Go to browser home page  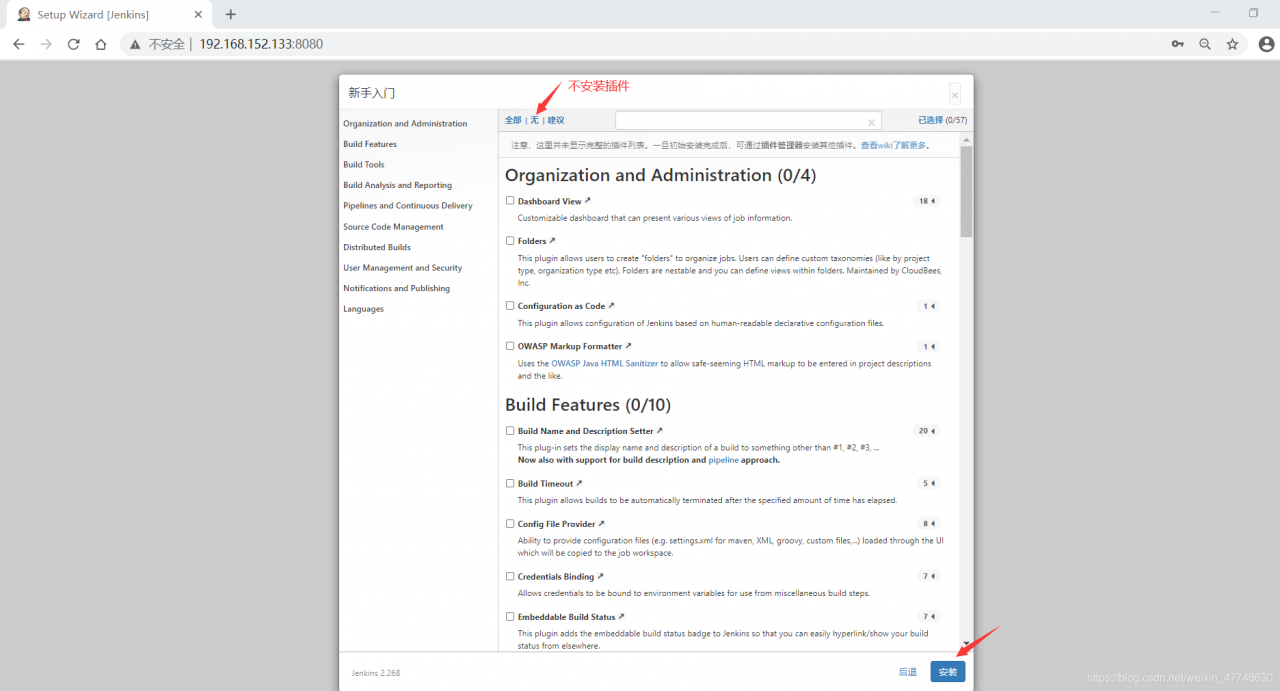pyautogui.click(x=101, y=44)
